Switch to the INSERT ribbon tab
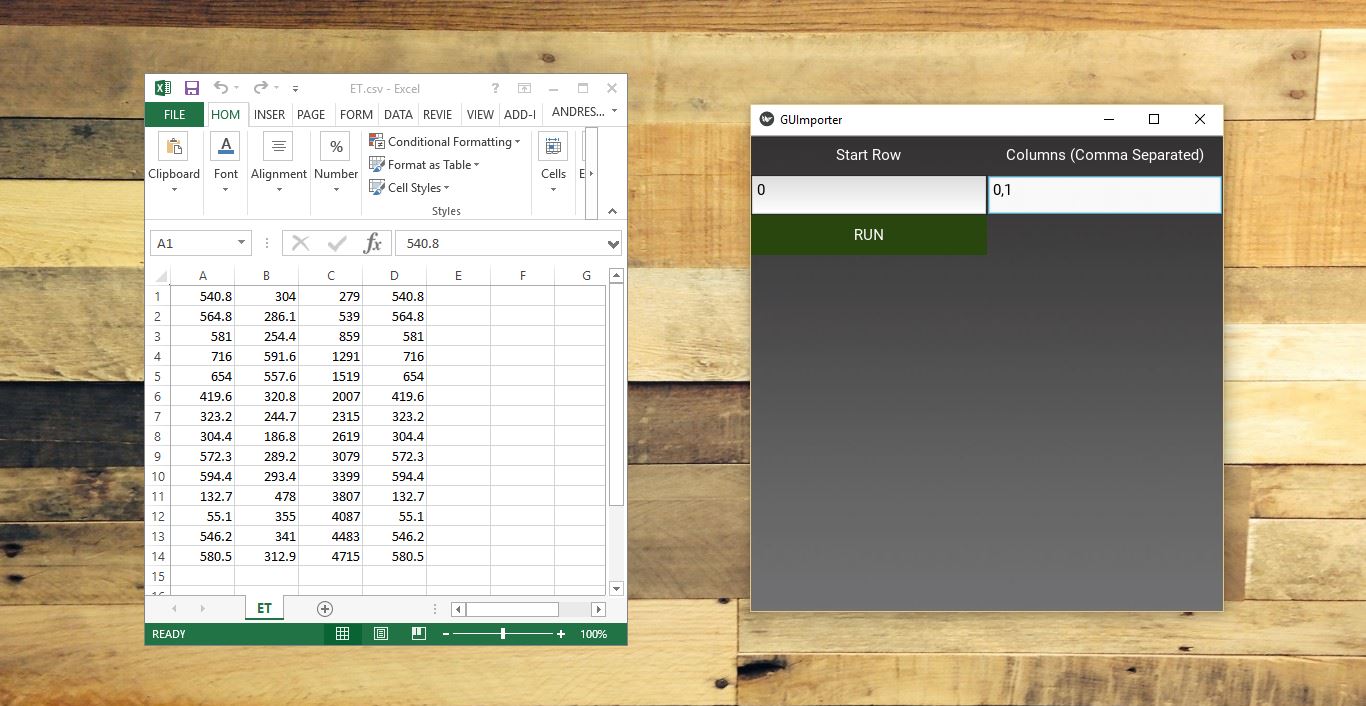This screenshot has height=706, width=1366. click(x=269, y=114)
